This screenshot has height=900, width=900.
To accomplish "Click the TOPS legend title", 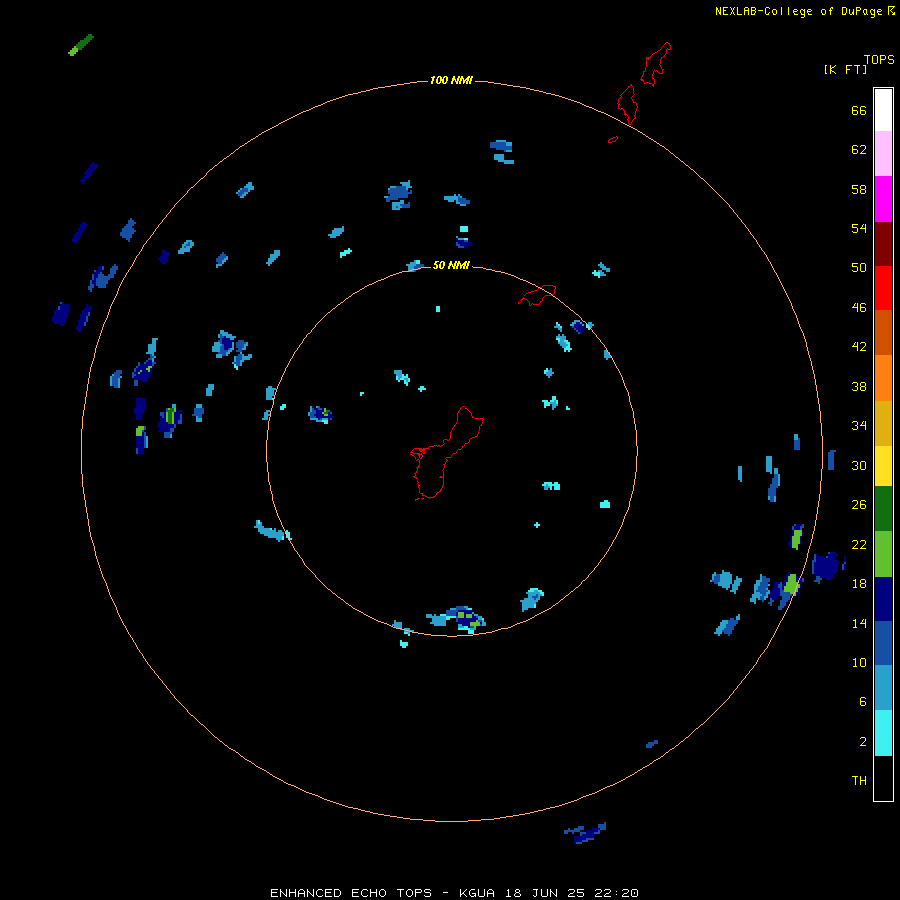I will point(879,60).
